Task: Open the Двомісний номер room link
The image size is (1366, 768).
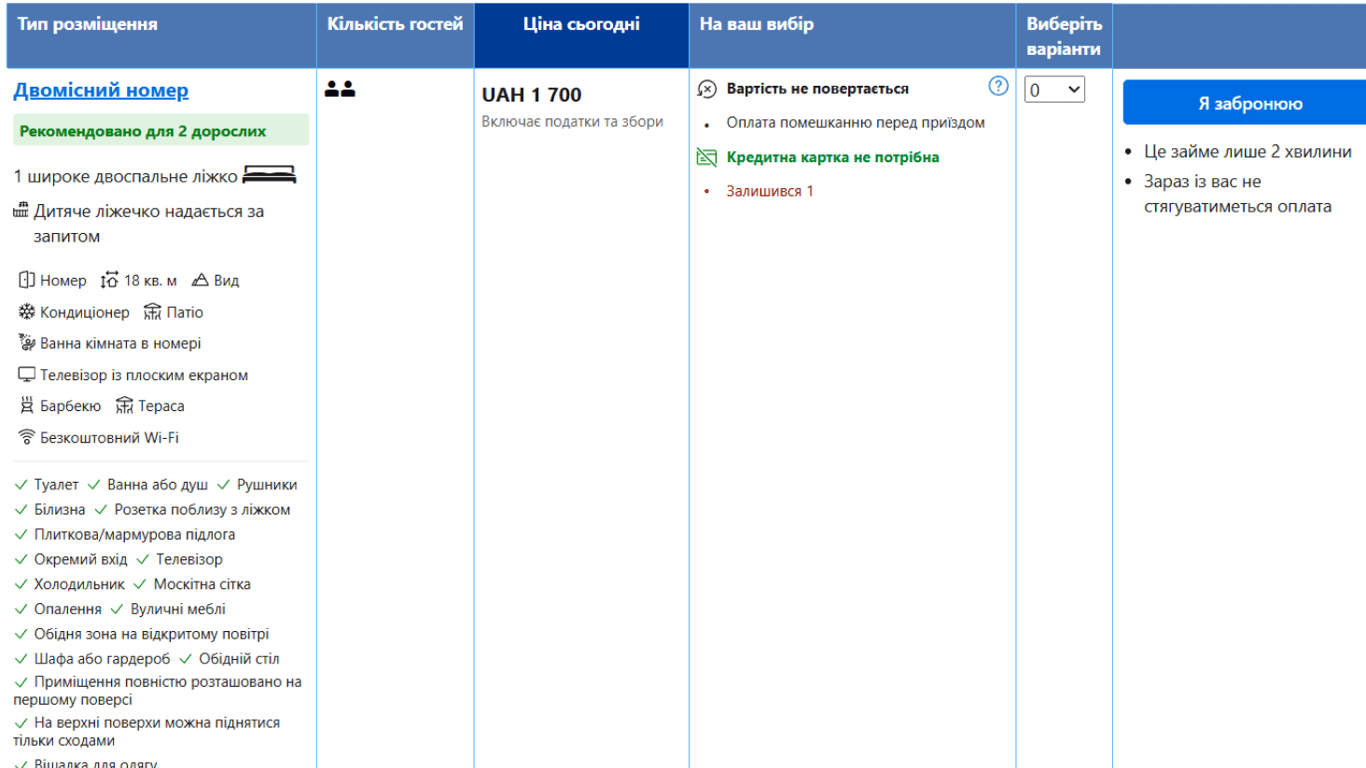Action: click(x=101, y=91)
